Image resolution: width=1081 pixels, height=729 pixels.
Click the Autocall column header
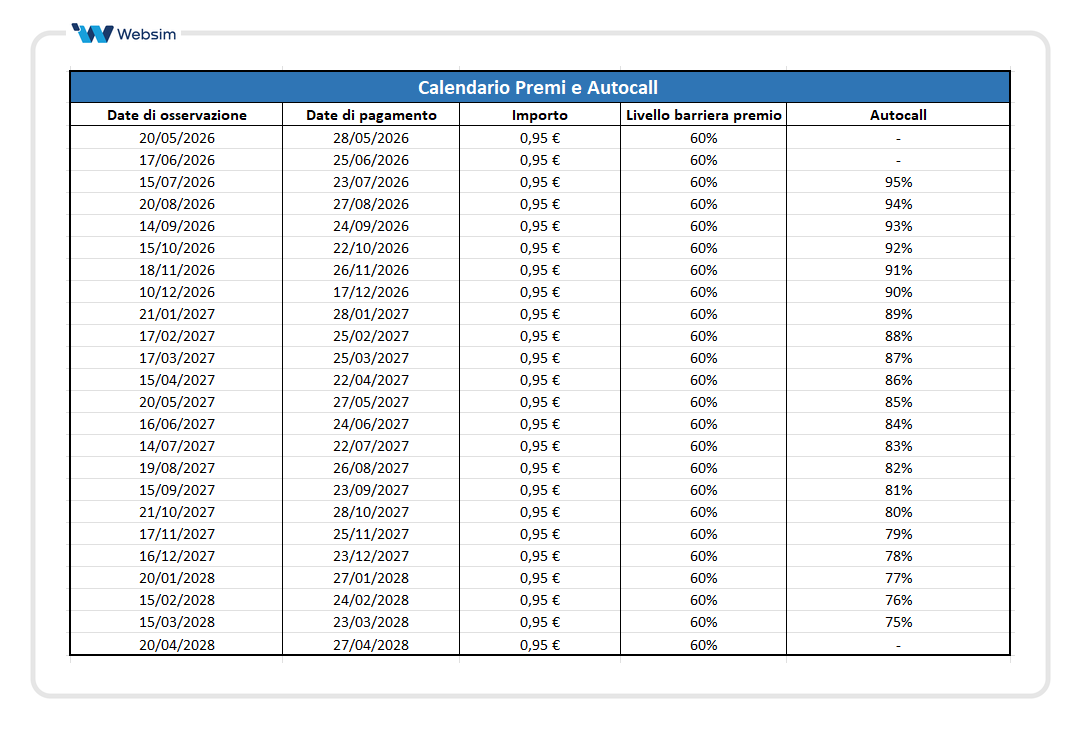point(899,114)
